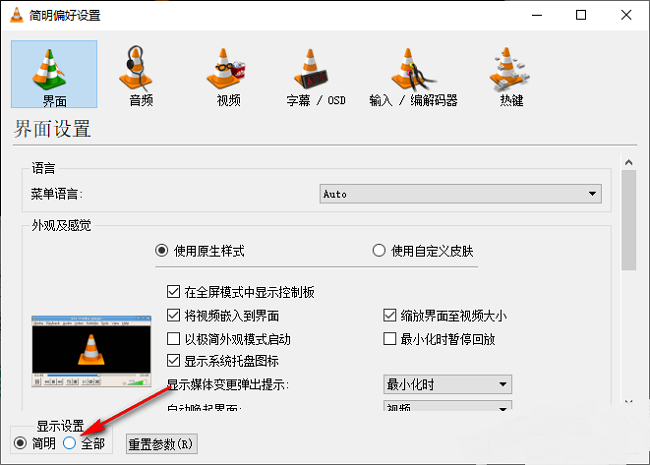Viewport: 650px width, 465px height.
Task: Toggle 缩放界面至视频大小 checkbox
Action: pyautogui.click(x=390, y=315)
